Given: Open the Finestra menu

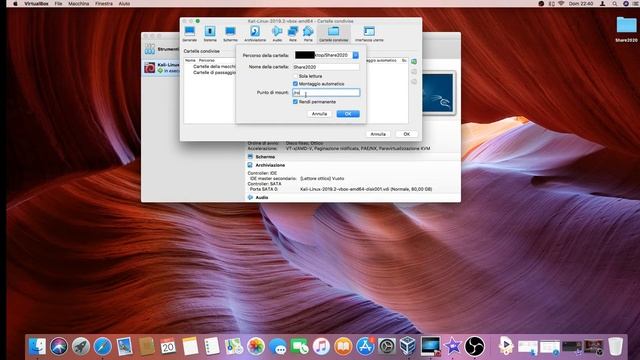Looking at the screenshot, I should 104,3.
